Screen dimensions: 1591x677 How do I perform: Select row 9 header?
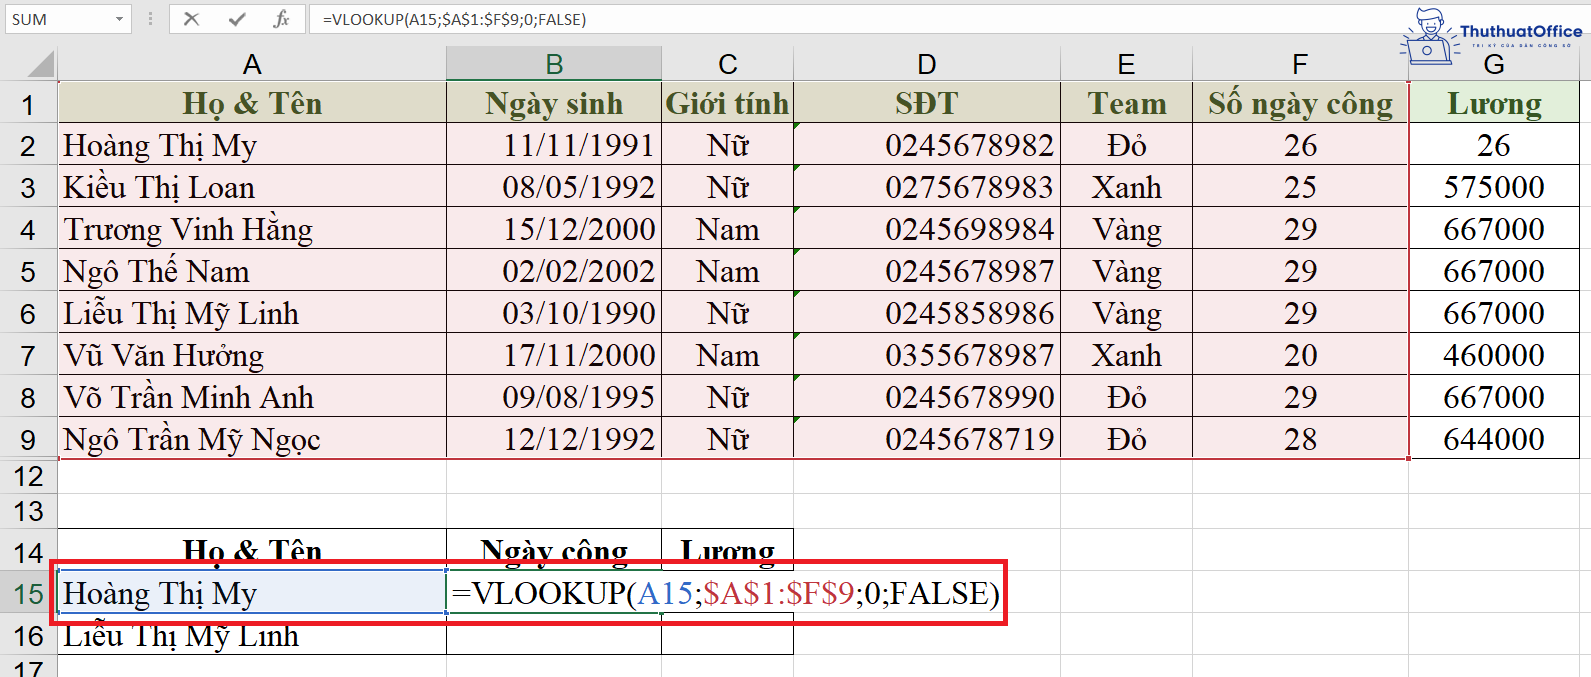coord(28,439)
